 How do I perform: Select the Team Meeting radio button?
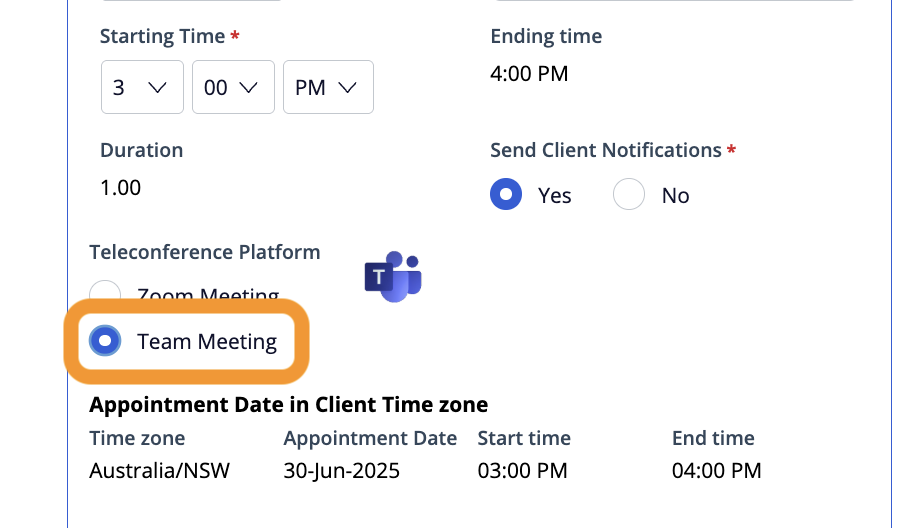(x=104, y=341)
